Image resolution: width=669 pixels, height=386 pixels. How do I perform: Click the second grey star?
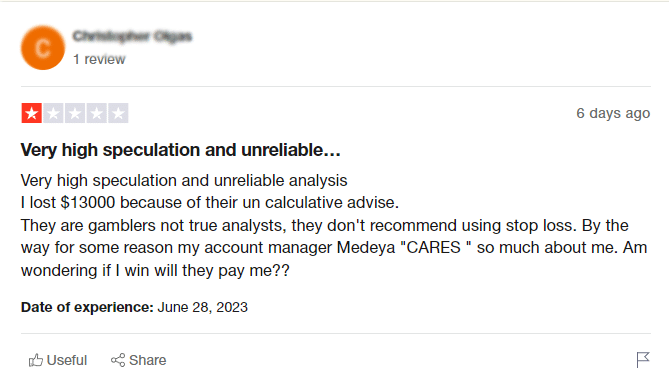click(x=53, y=113)
